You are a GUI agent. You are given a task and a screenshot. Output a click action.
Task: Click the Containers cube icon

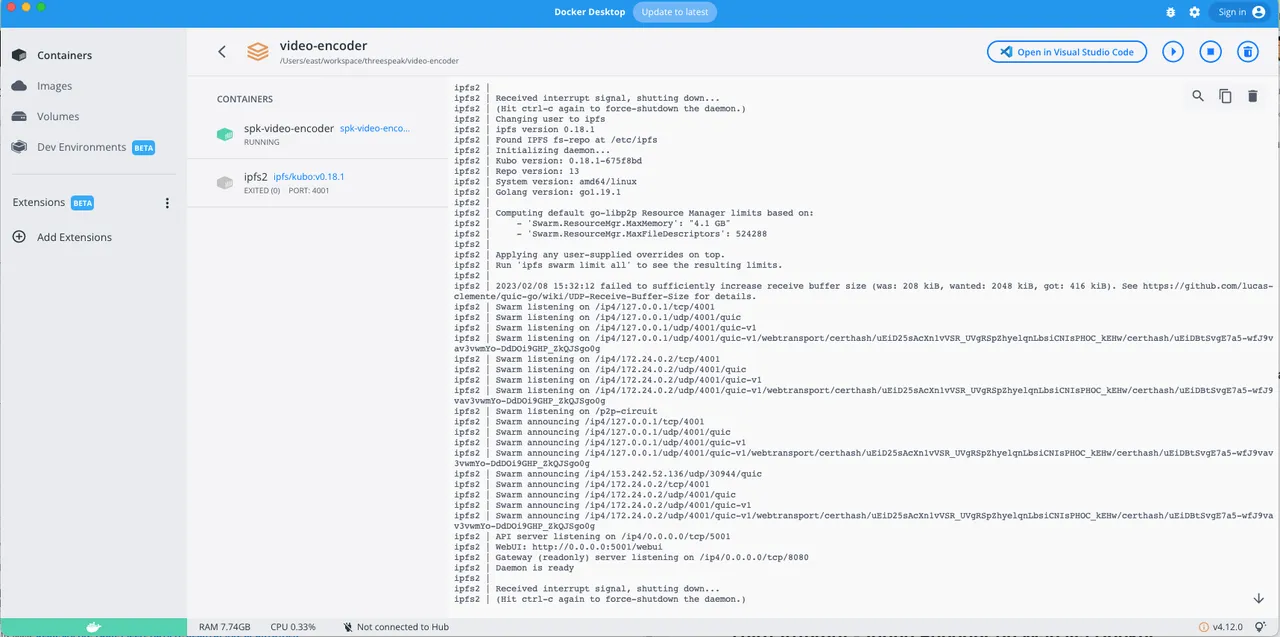coord(19,55)
